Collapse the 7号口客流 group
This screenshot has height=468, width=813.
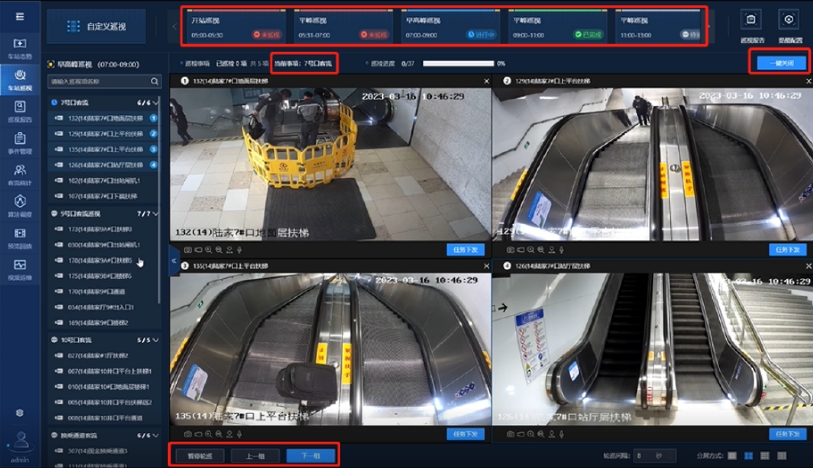pos(157,102)
